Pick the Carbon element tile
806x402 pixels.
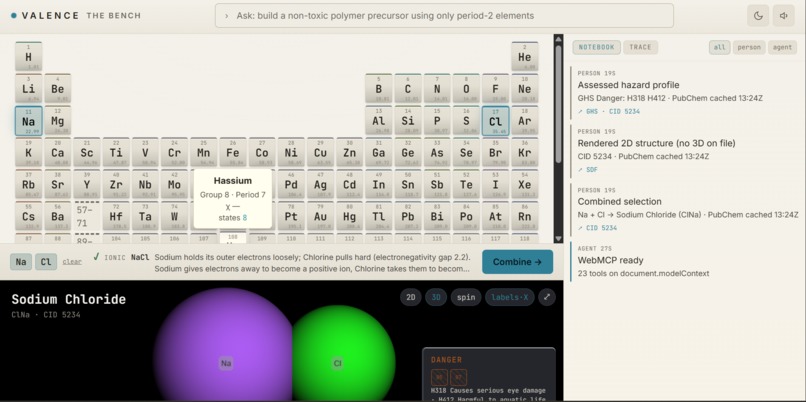coord(408,88)
